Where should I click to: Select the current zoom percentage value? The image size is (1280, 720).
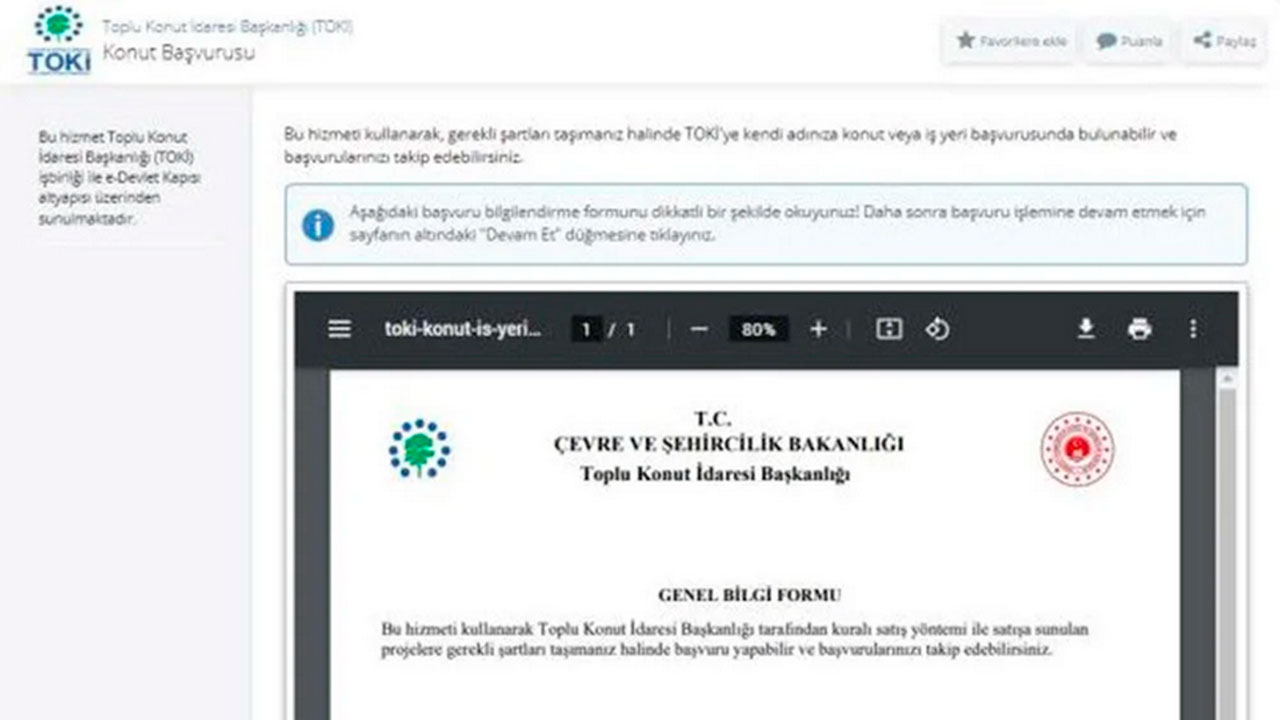tap(758, 328)
